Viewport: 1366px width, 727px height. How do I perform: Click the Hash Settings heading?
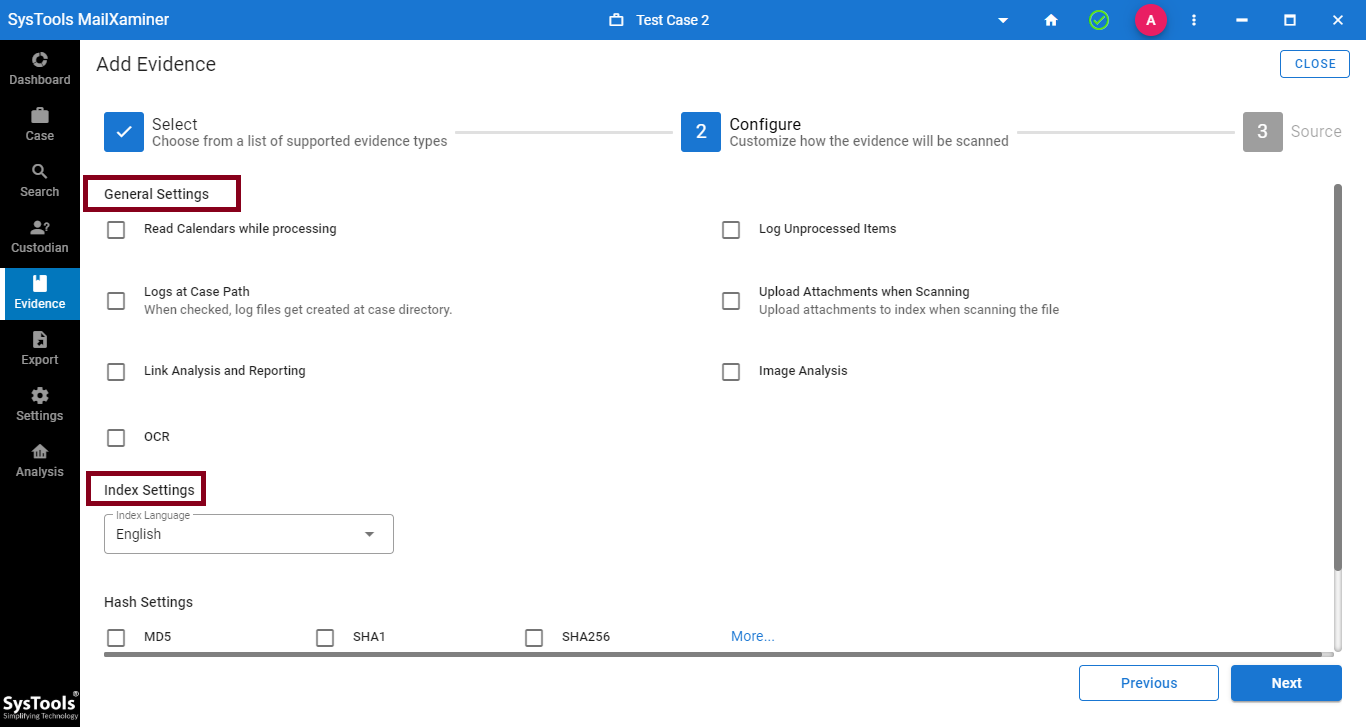click(148, 602)
